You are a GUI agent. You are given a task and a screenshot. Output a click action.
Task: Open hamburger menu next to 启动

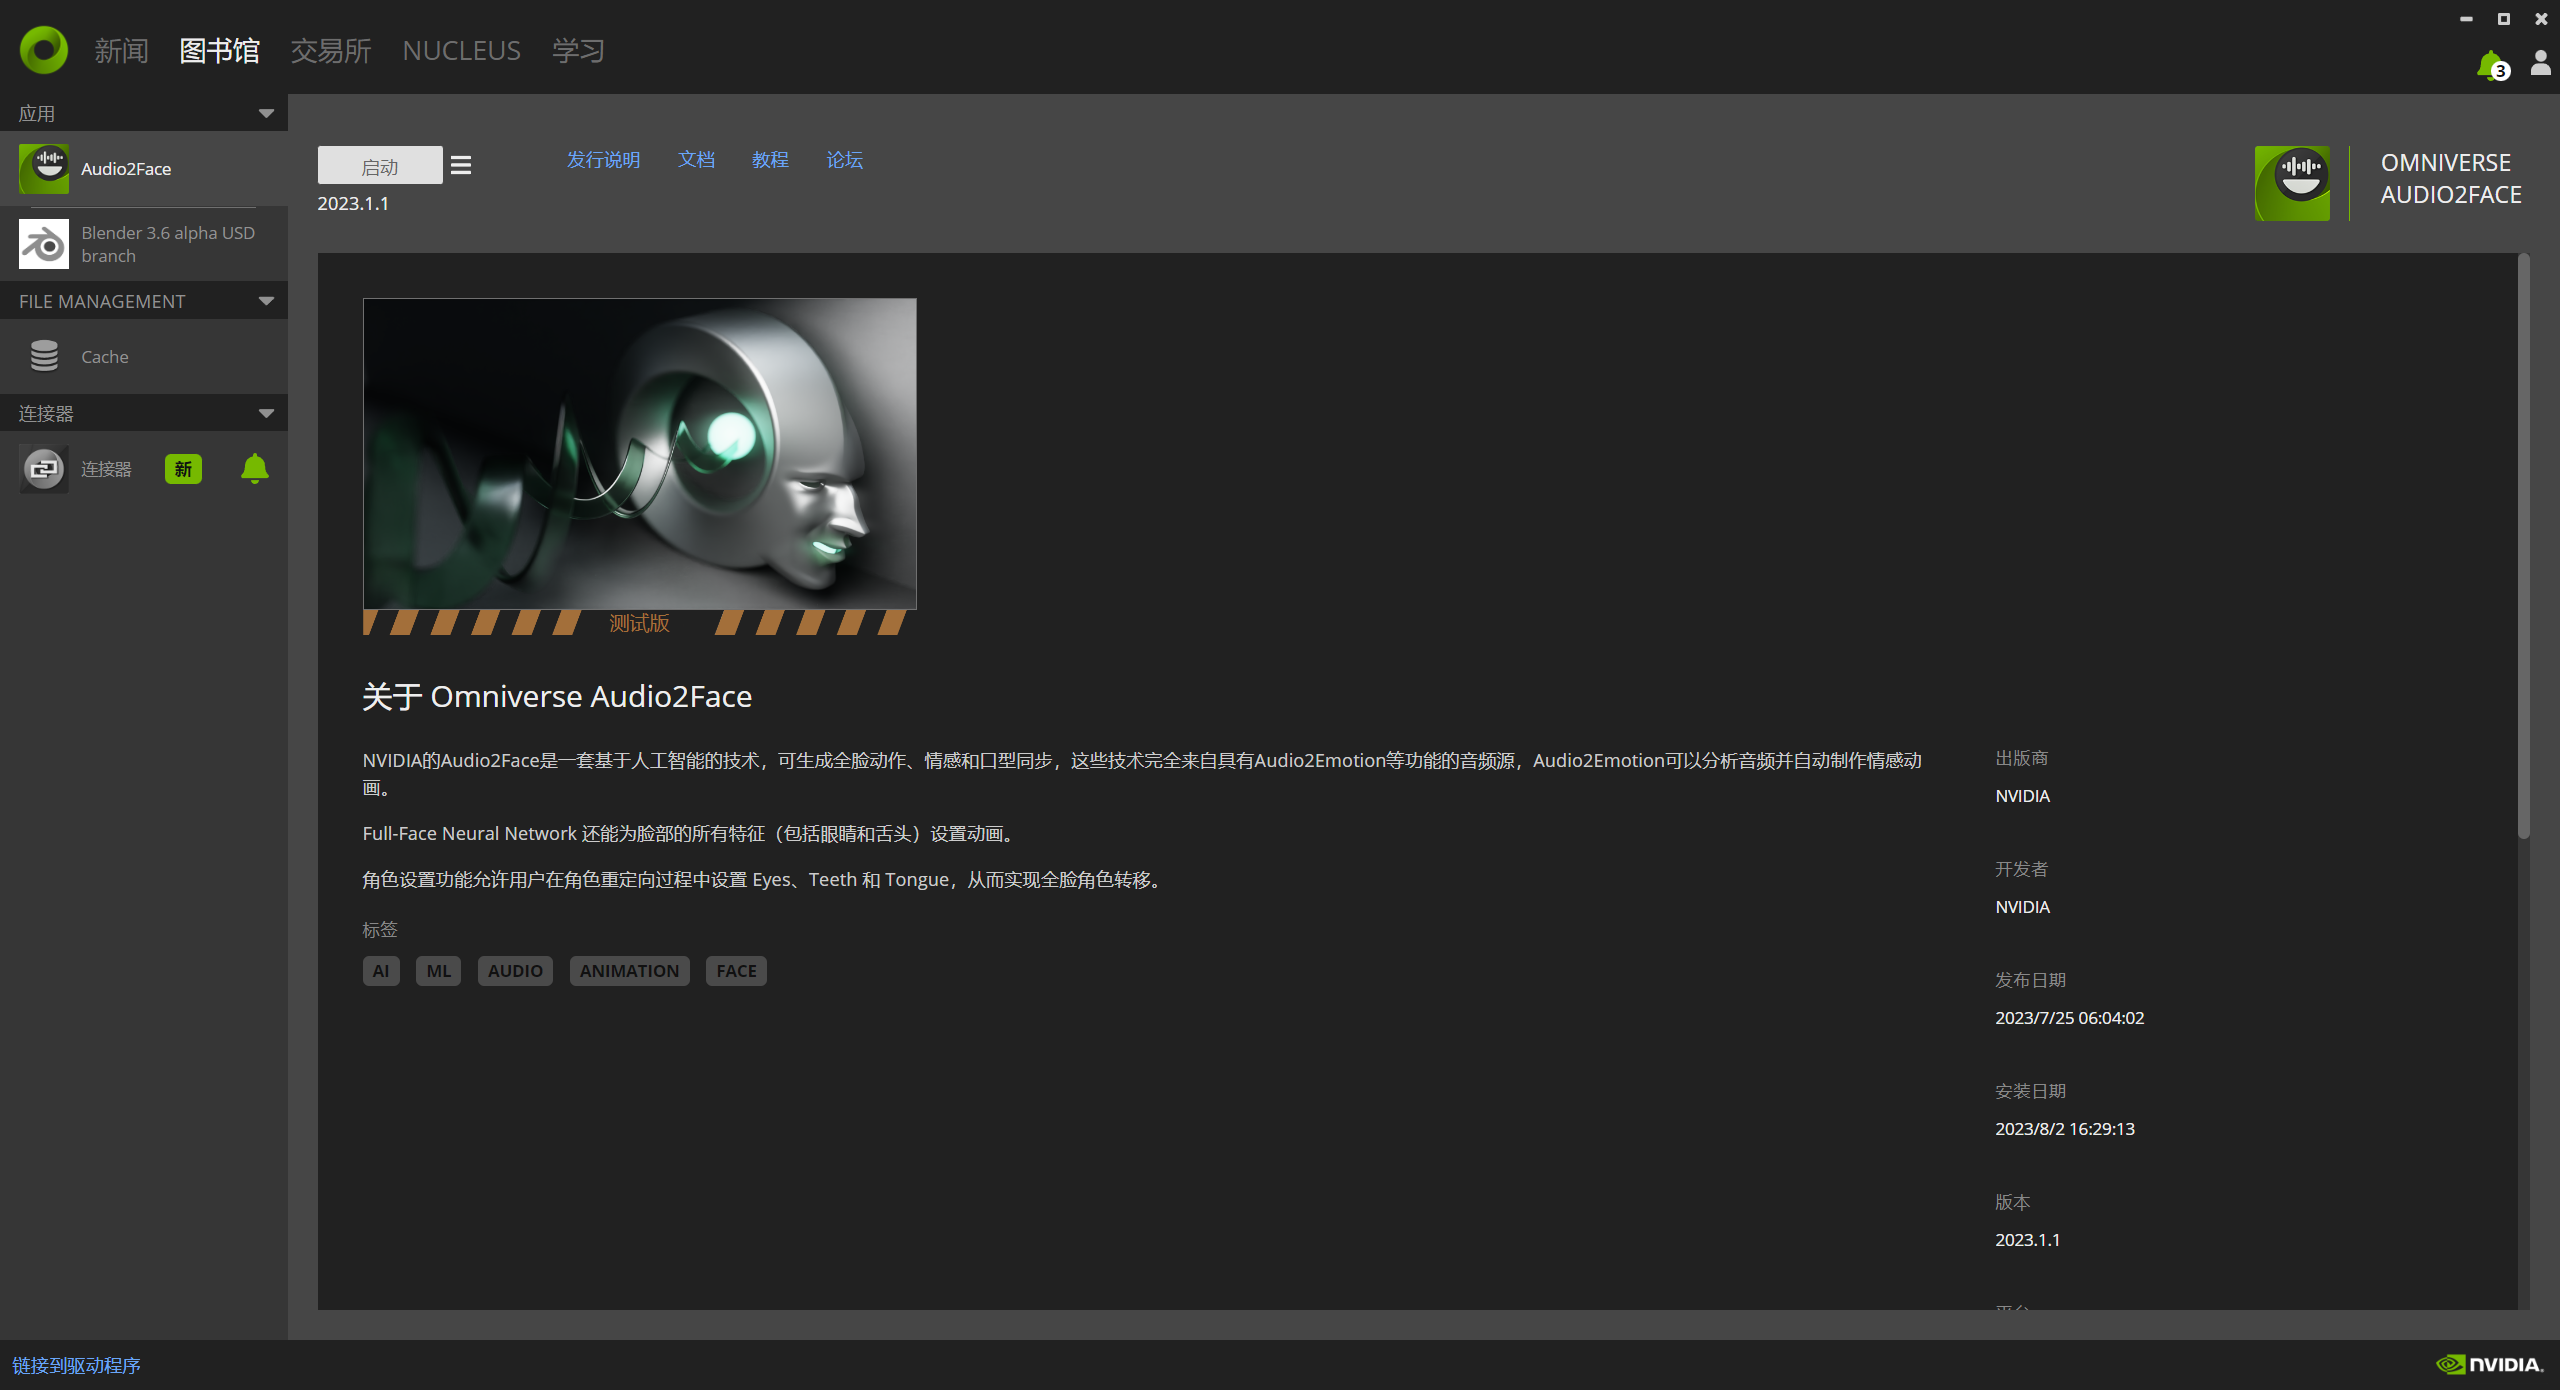click(461, 165)
